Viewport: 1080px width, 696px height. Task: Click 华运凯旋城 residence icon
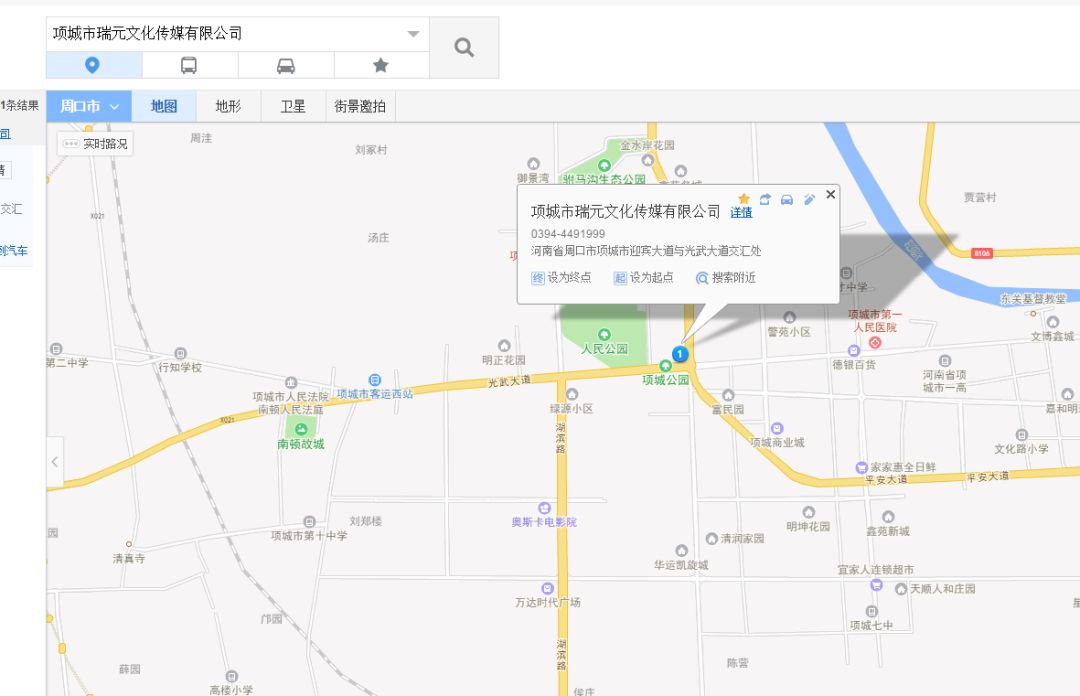681,550
